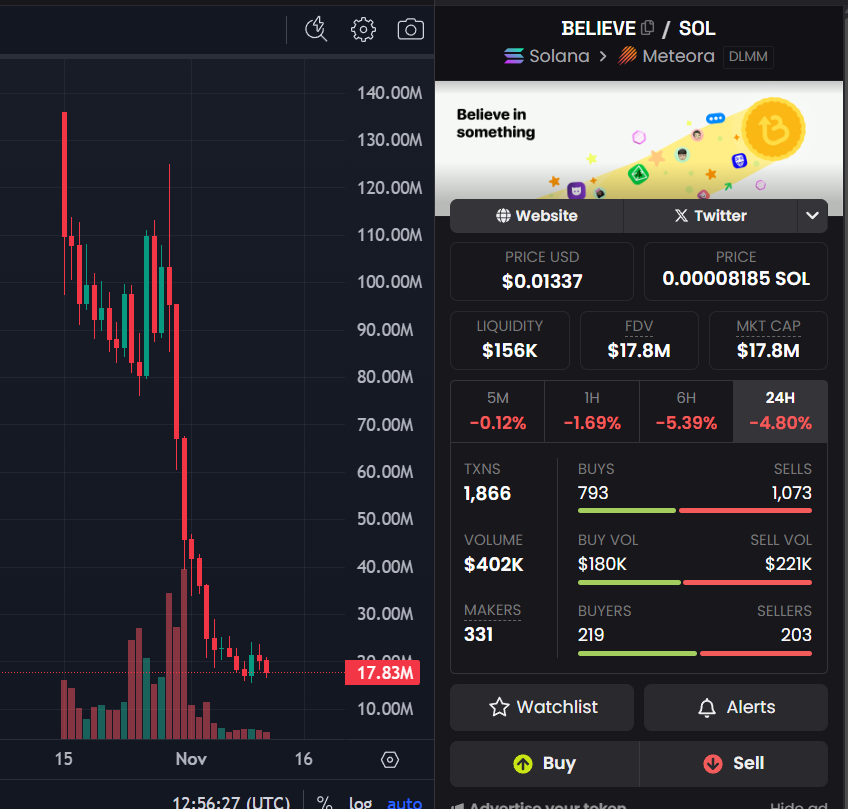Toggle percentage scale on chart
The height and width of the screenshot is (809, 848).
[x=324, y=803]
